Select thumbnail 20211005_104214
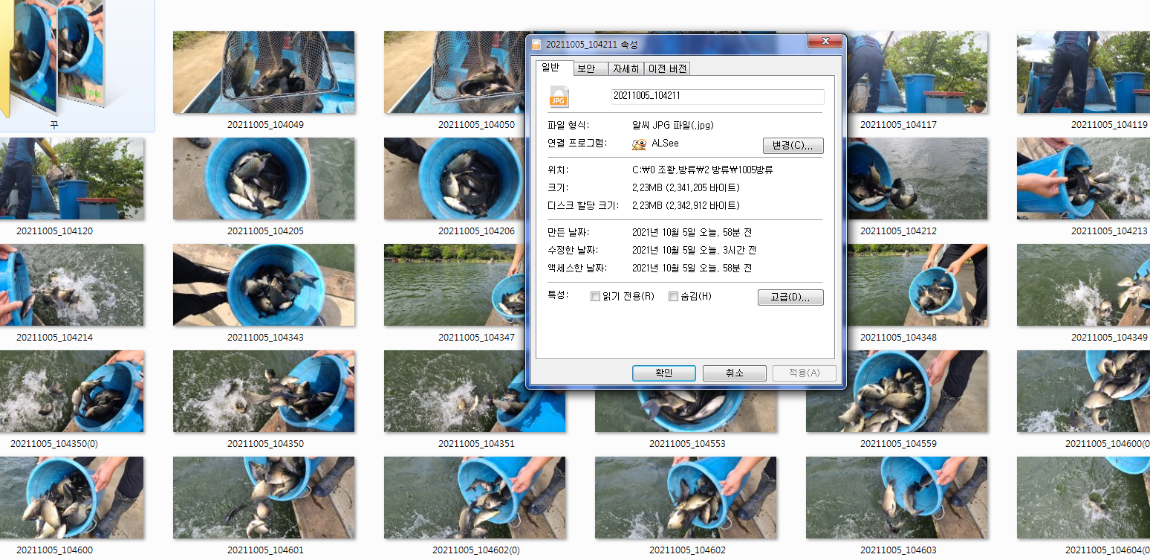Screen dimensions: 1150x560 tap(72, 285)
